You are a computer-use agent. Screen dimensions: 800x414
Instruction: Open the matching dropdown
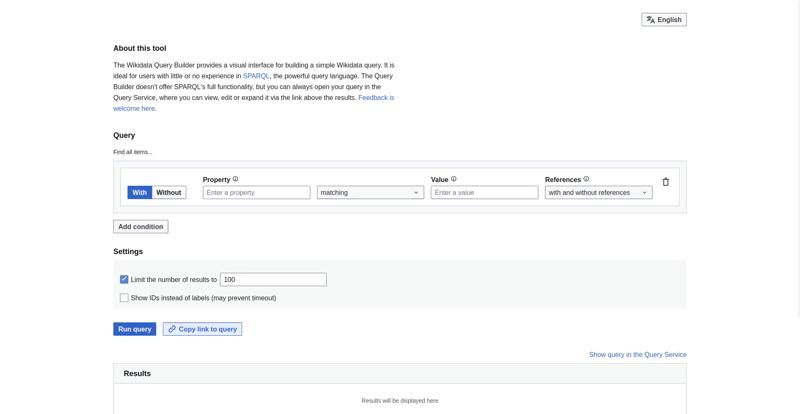370,192
